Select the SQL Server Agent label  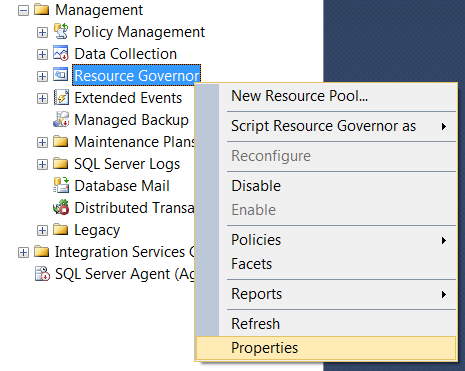click(125, 274)
